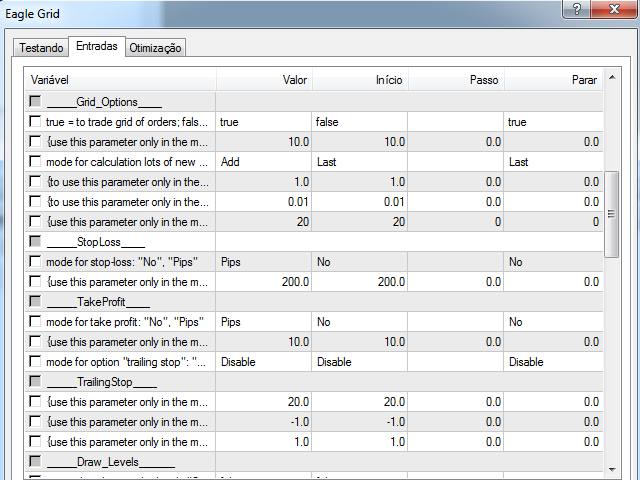Screen dimensions: 640x480
Task: Switch to the Testando tab
Action: [41, 48]
